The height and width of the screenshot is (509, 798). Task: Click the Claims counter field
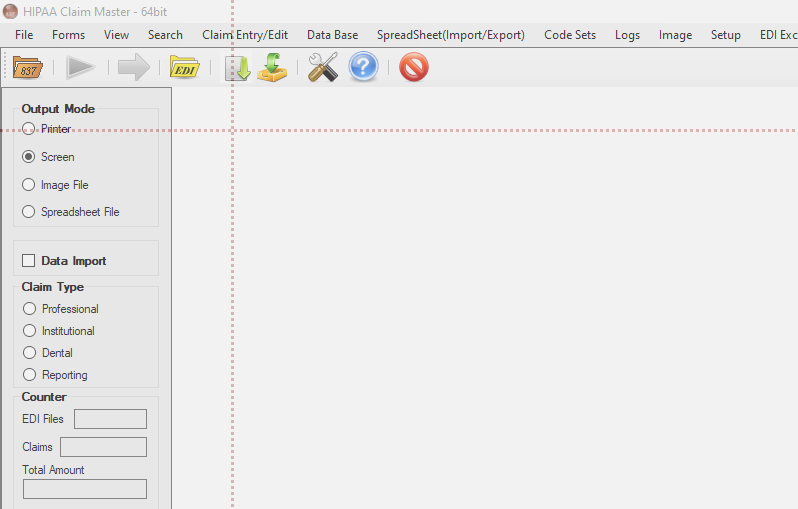[103, 447]
